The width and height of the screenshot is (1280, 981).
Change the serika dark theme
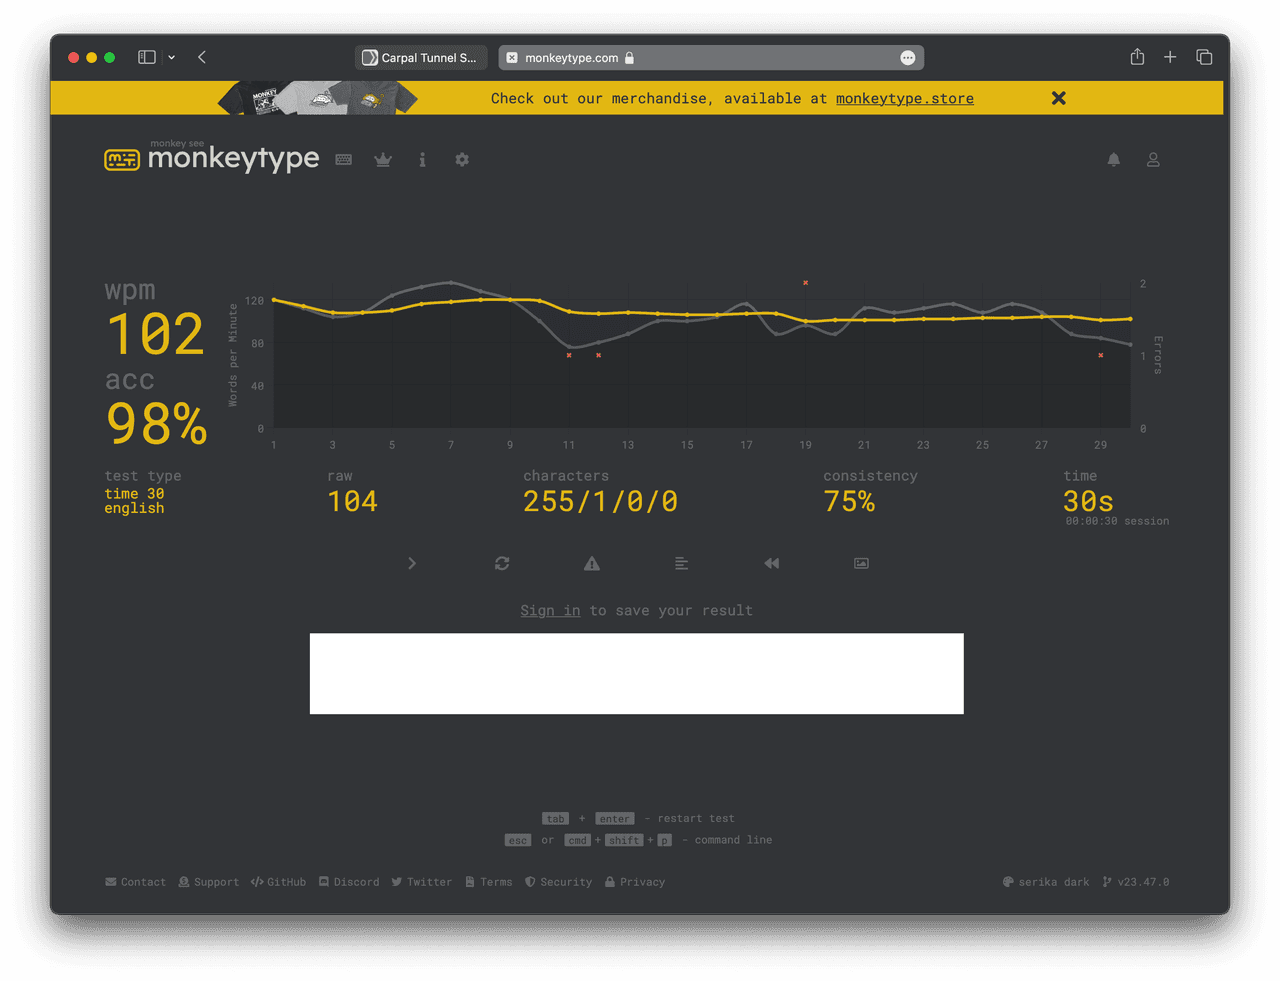(1046, 882)
